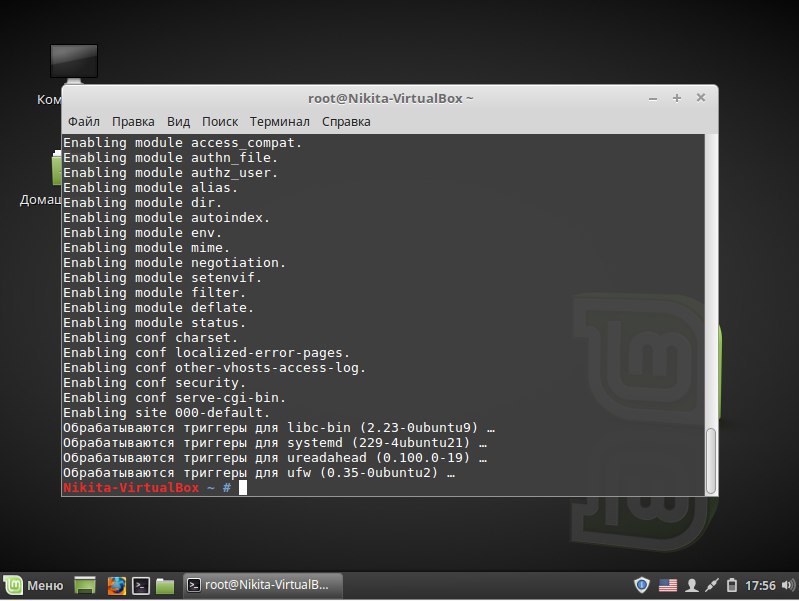Open the Терминал menu
799x601 pixels.
coord(279,122)
